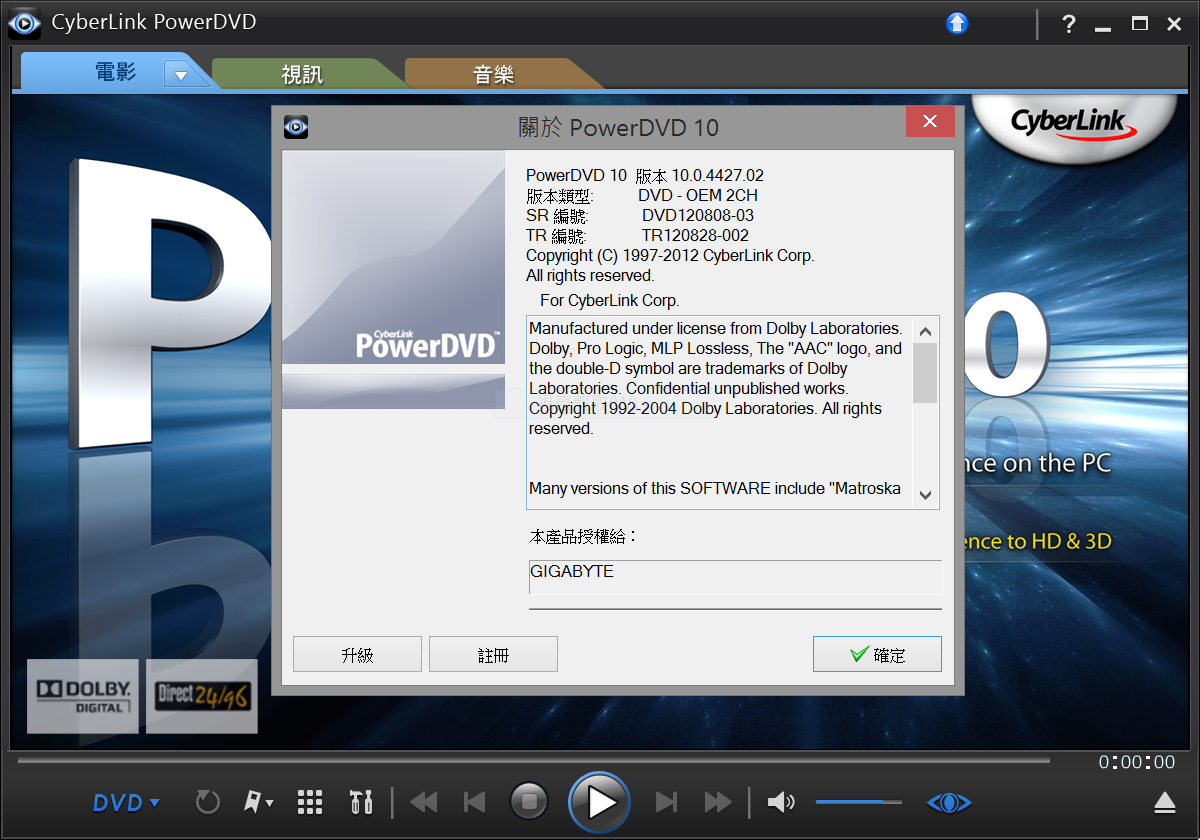Open the configuration tools icon
Viewport: 1200px width, 840px height.
point(361,802)
